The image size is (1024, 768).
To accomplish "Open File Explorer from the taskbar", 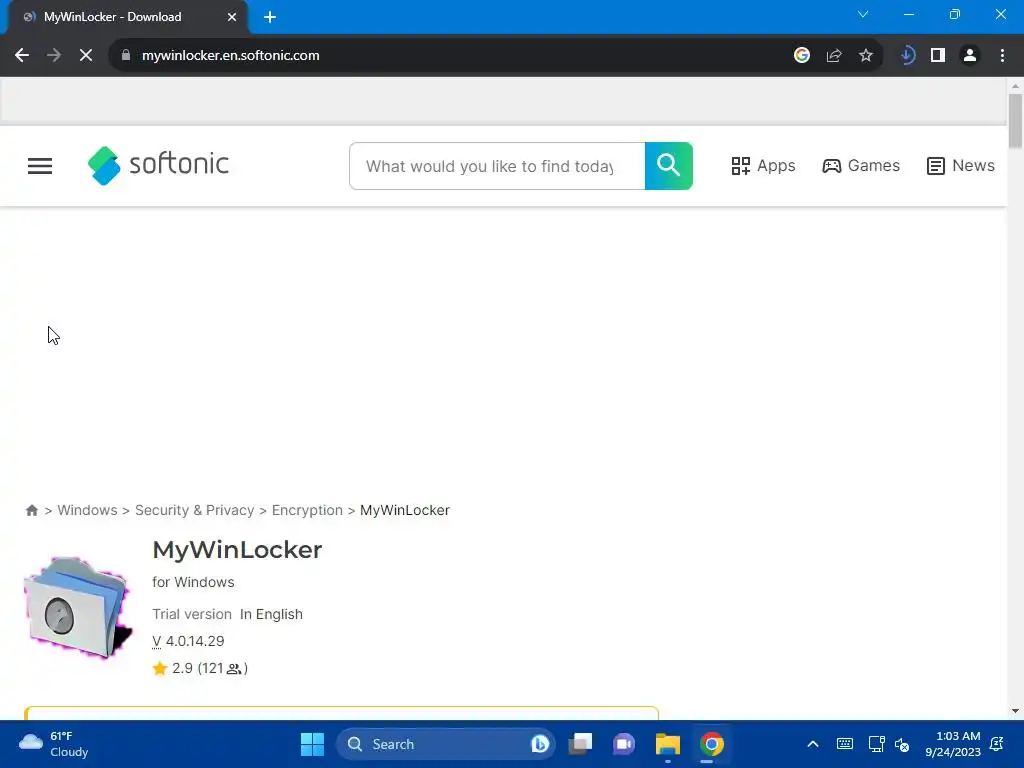I will pos(667,744).
